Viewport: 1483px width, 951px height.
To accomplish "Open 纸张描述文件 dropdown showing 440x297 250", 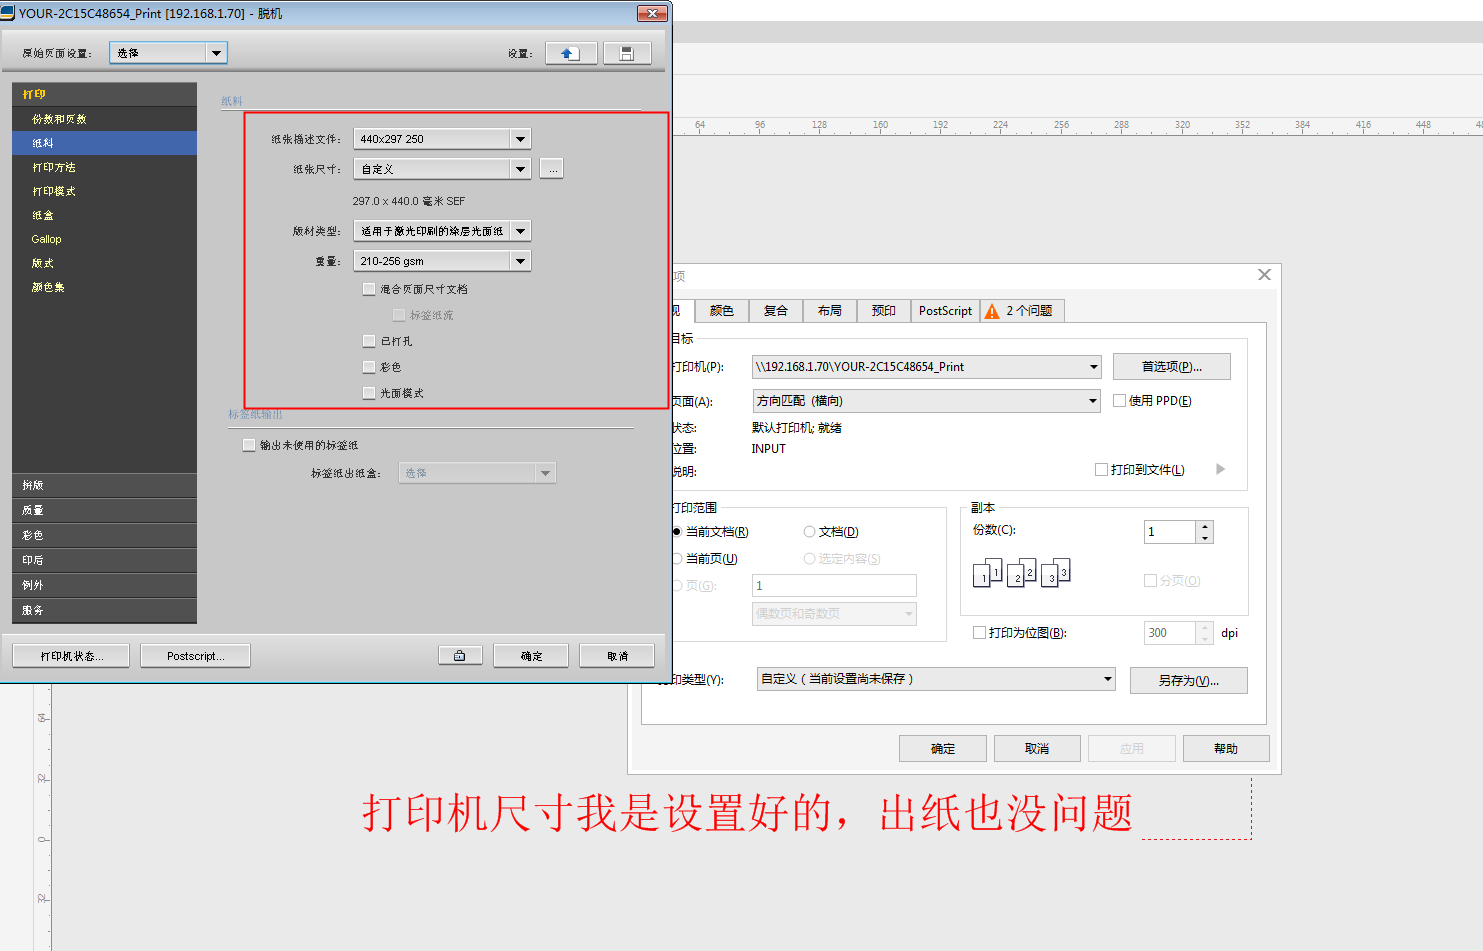I will coord(442,139).
